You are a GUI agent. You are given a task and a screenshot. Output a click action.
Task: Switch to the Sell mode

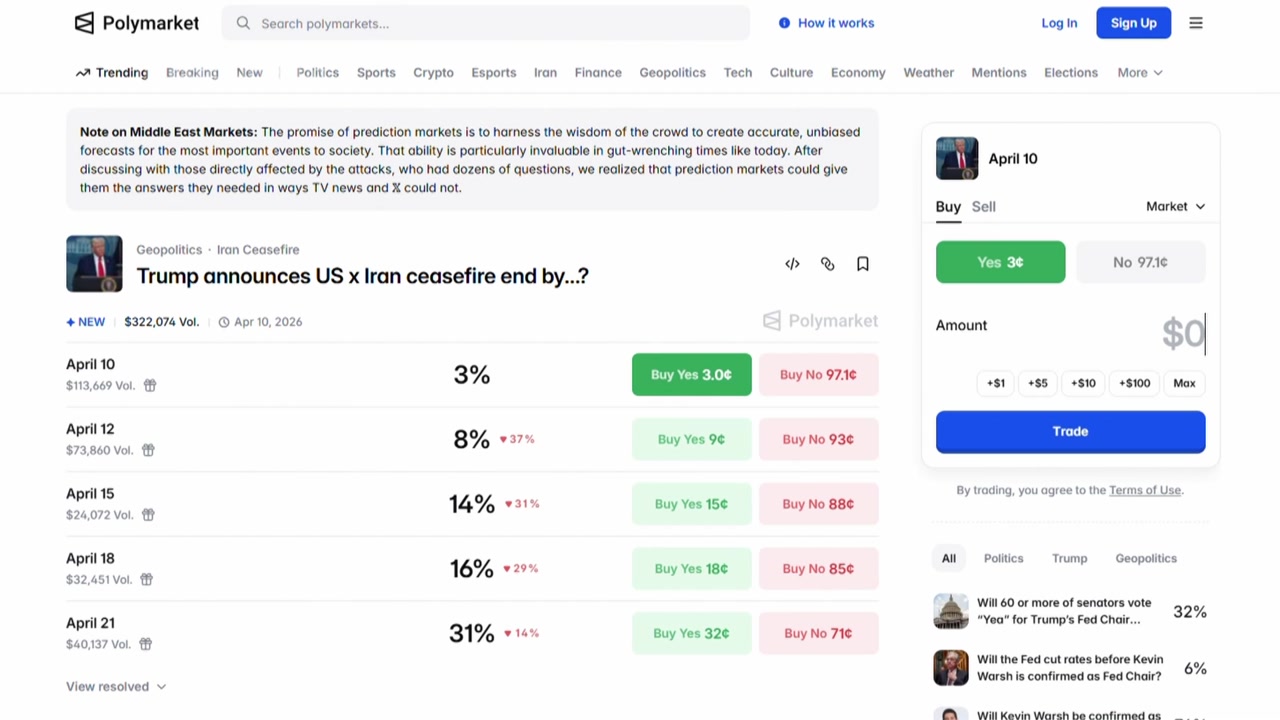[983, 206]
